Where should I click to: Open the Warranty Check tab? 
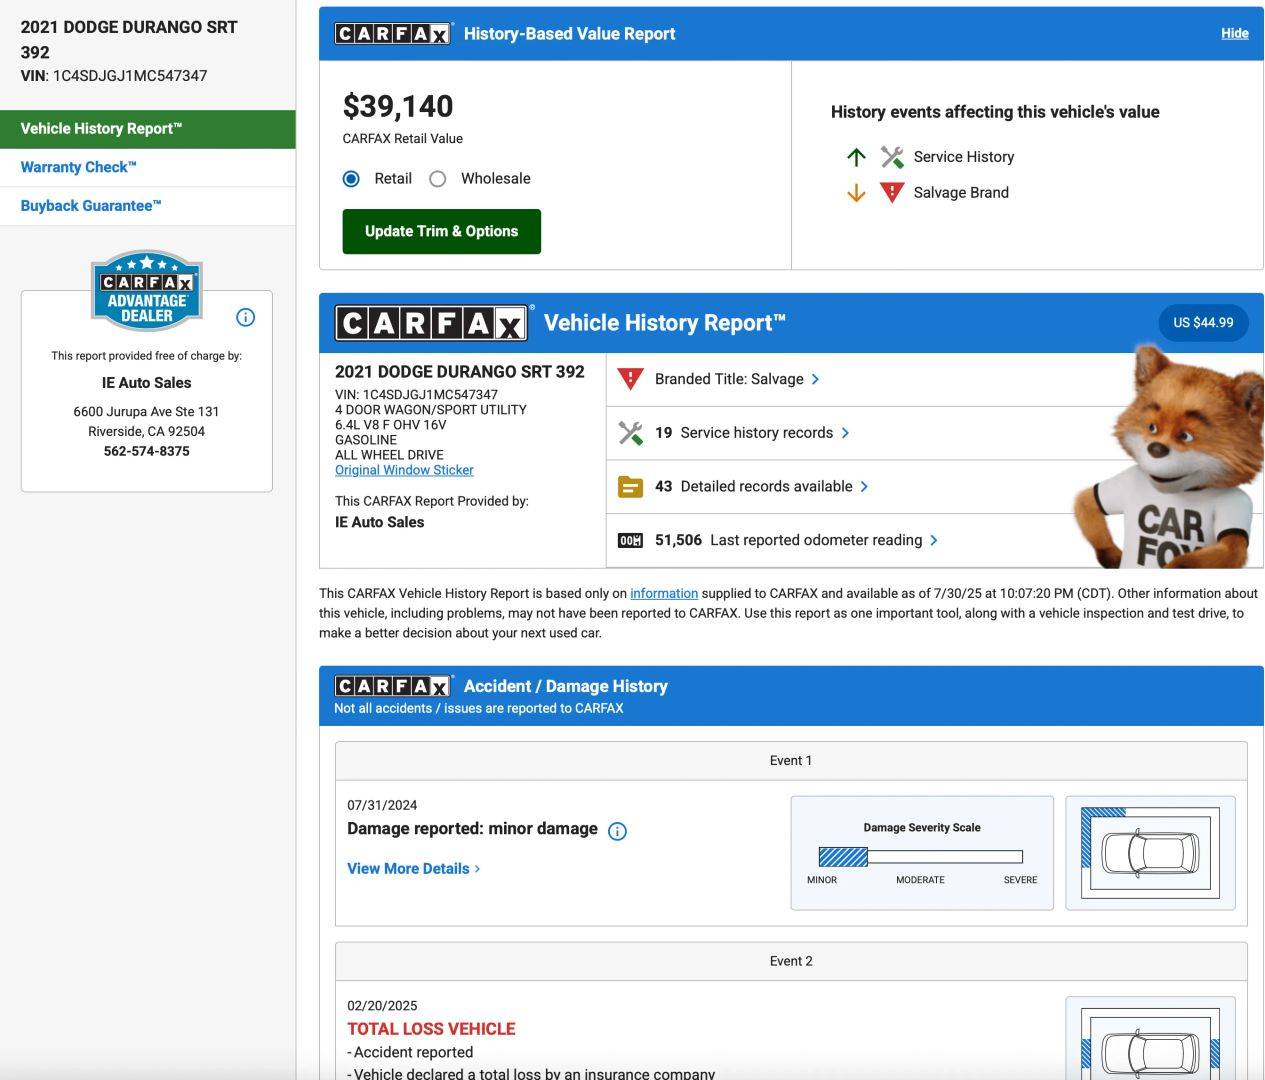tap(148, 167)
